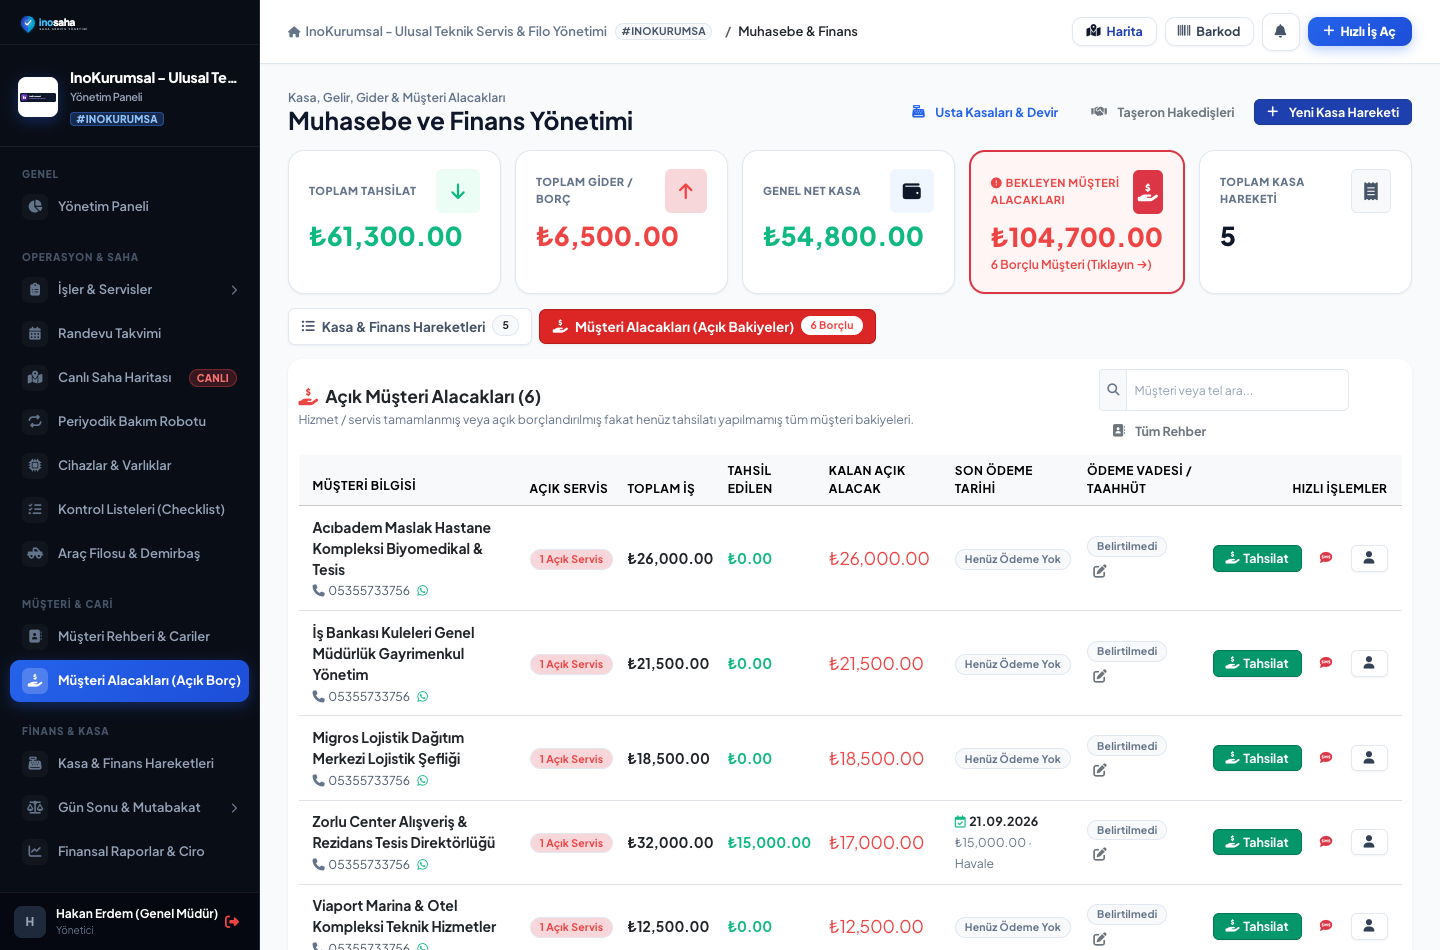The image size is (1440, 950).
Task: Open customer profile icon in Acıbadem Maslak row
Action: pos(1369,558)
